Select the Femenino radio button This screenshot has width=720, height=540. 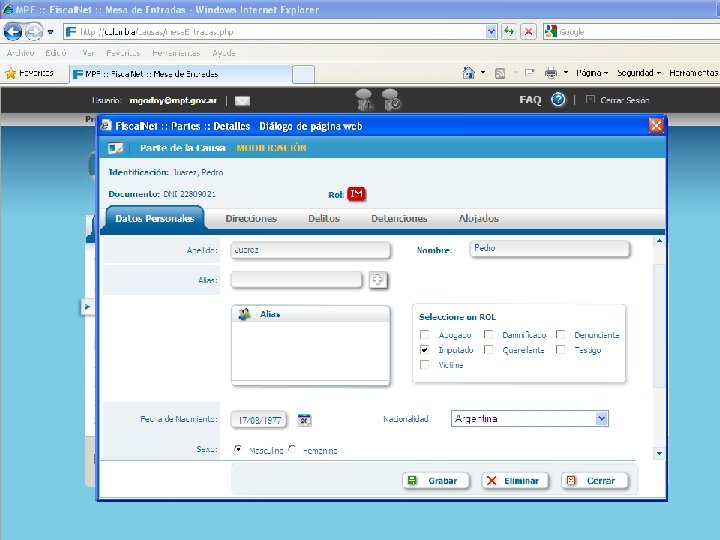pyautogui.click(x=292, y=449)
